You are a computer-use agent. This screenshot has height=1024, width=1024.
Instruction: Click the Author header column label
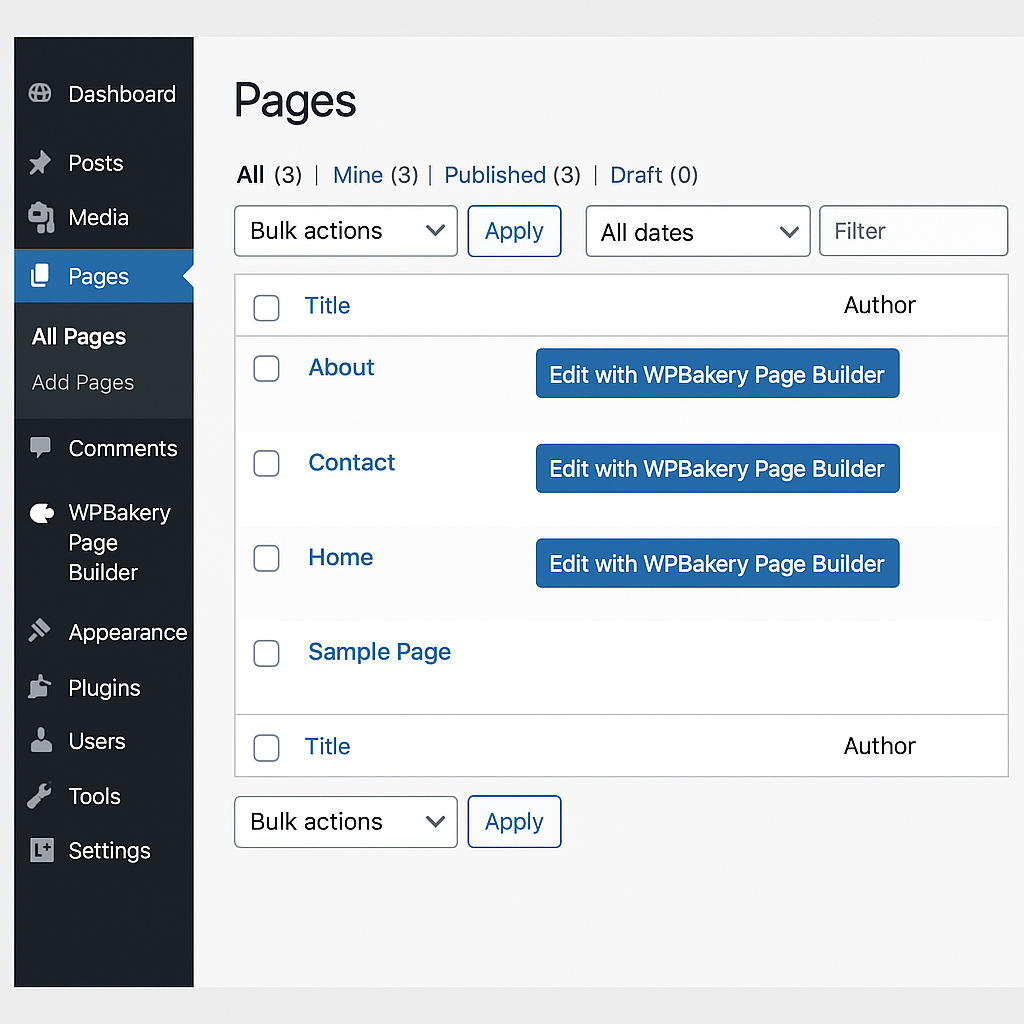coord(880,305)
